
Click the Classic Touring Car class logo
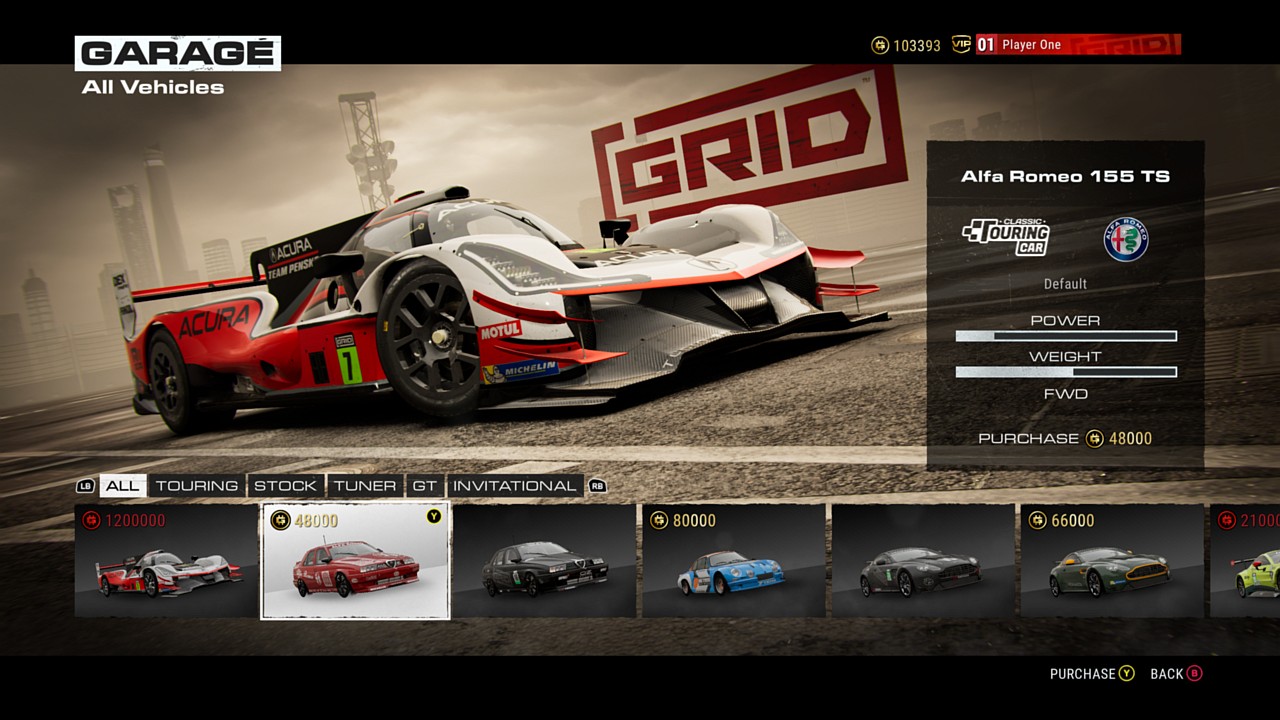pos(1005,237)
